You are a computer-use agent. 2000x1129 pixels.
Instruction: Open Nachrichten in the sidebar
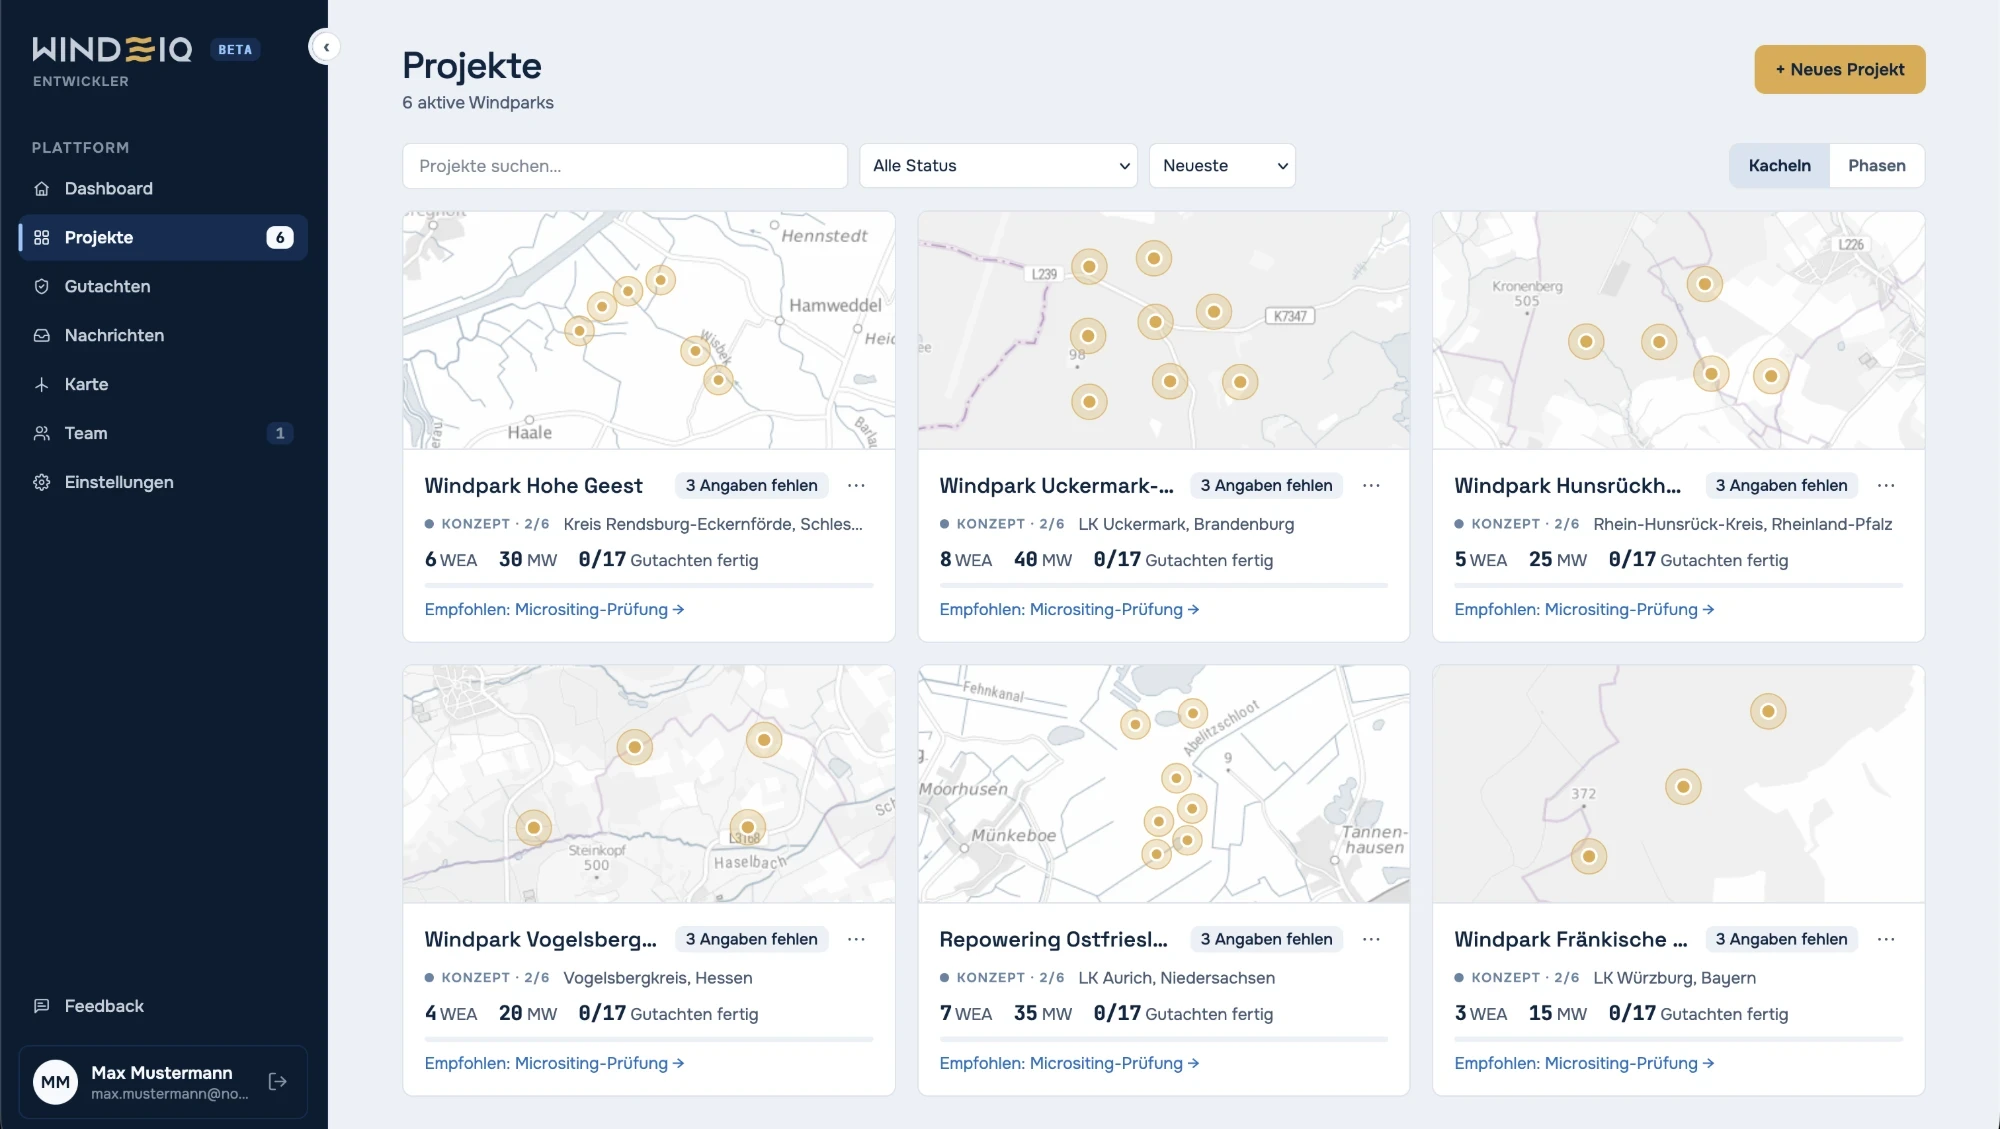(x=163, y=336)
